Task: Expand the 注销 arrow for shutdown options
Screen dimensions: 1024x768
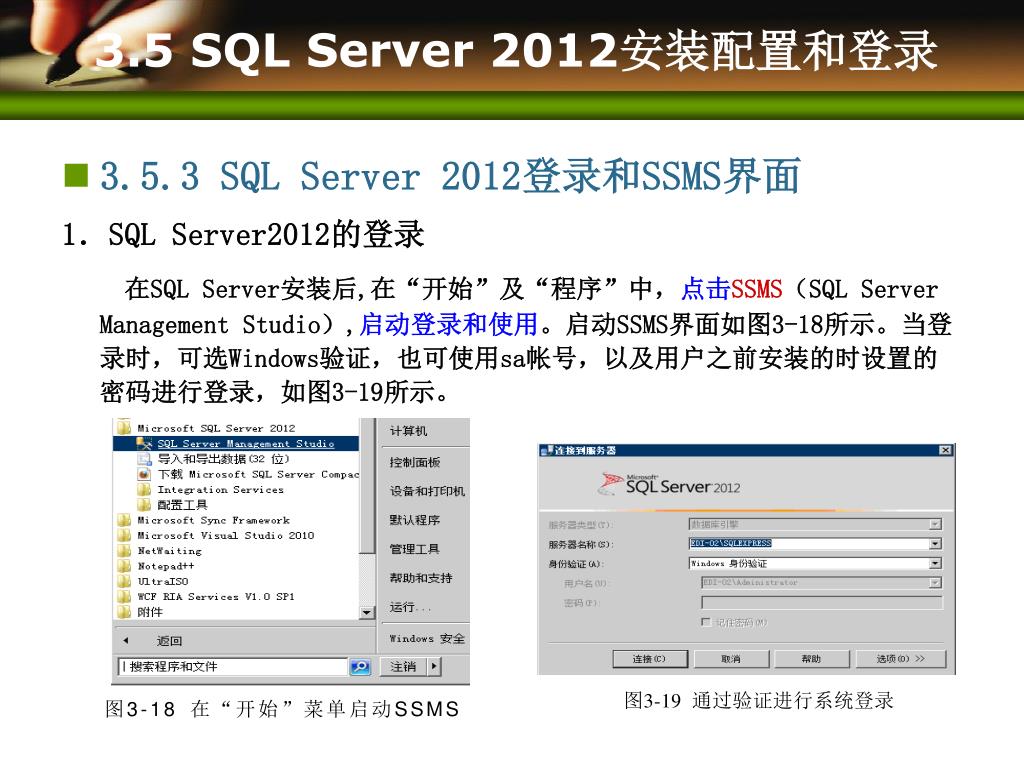Action: click(434, 666)
